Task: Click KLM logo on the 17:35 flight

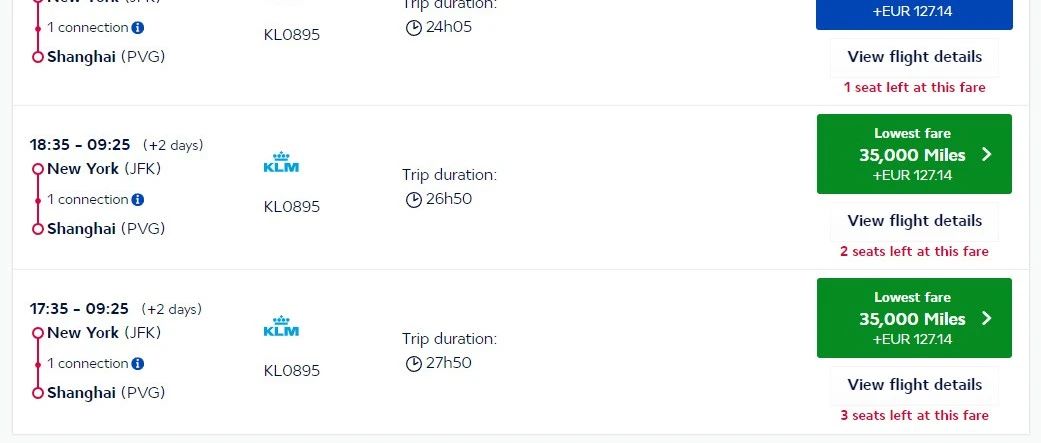Action: tap(281, 326)
